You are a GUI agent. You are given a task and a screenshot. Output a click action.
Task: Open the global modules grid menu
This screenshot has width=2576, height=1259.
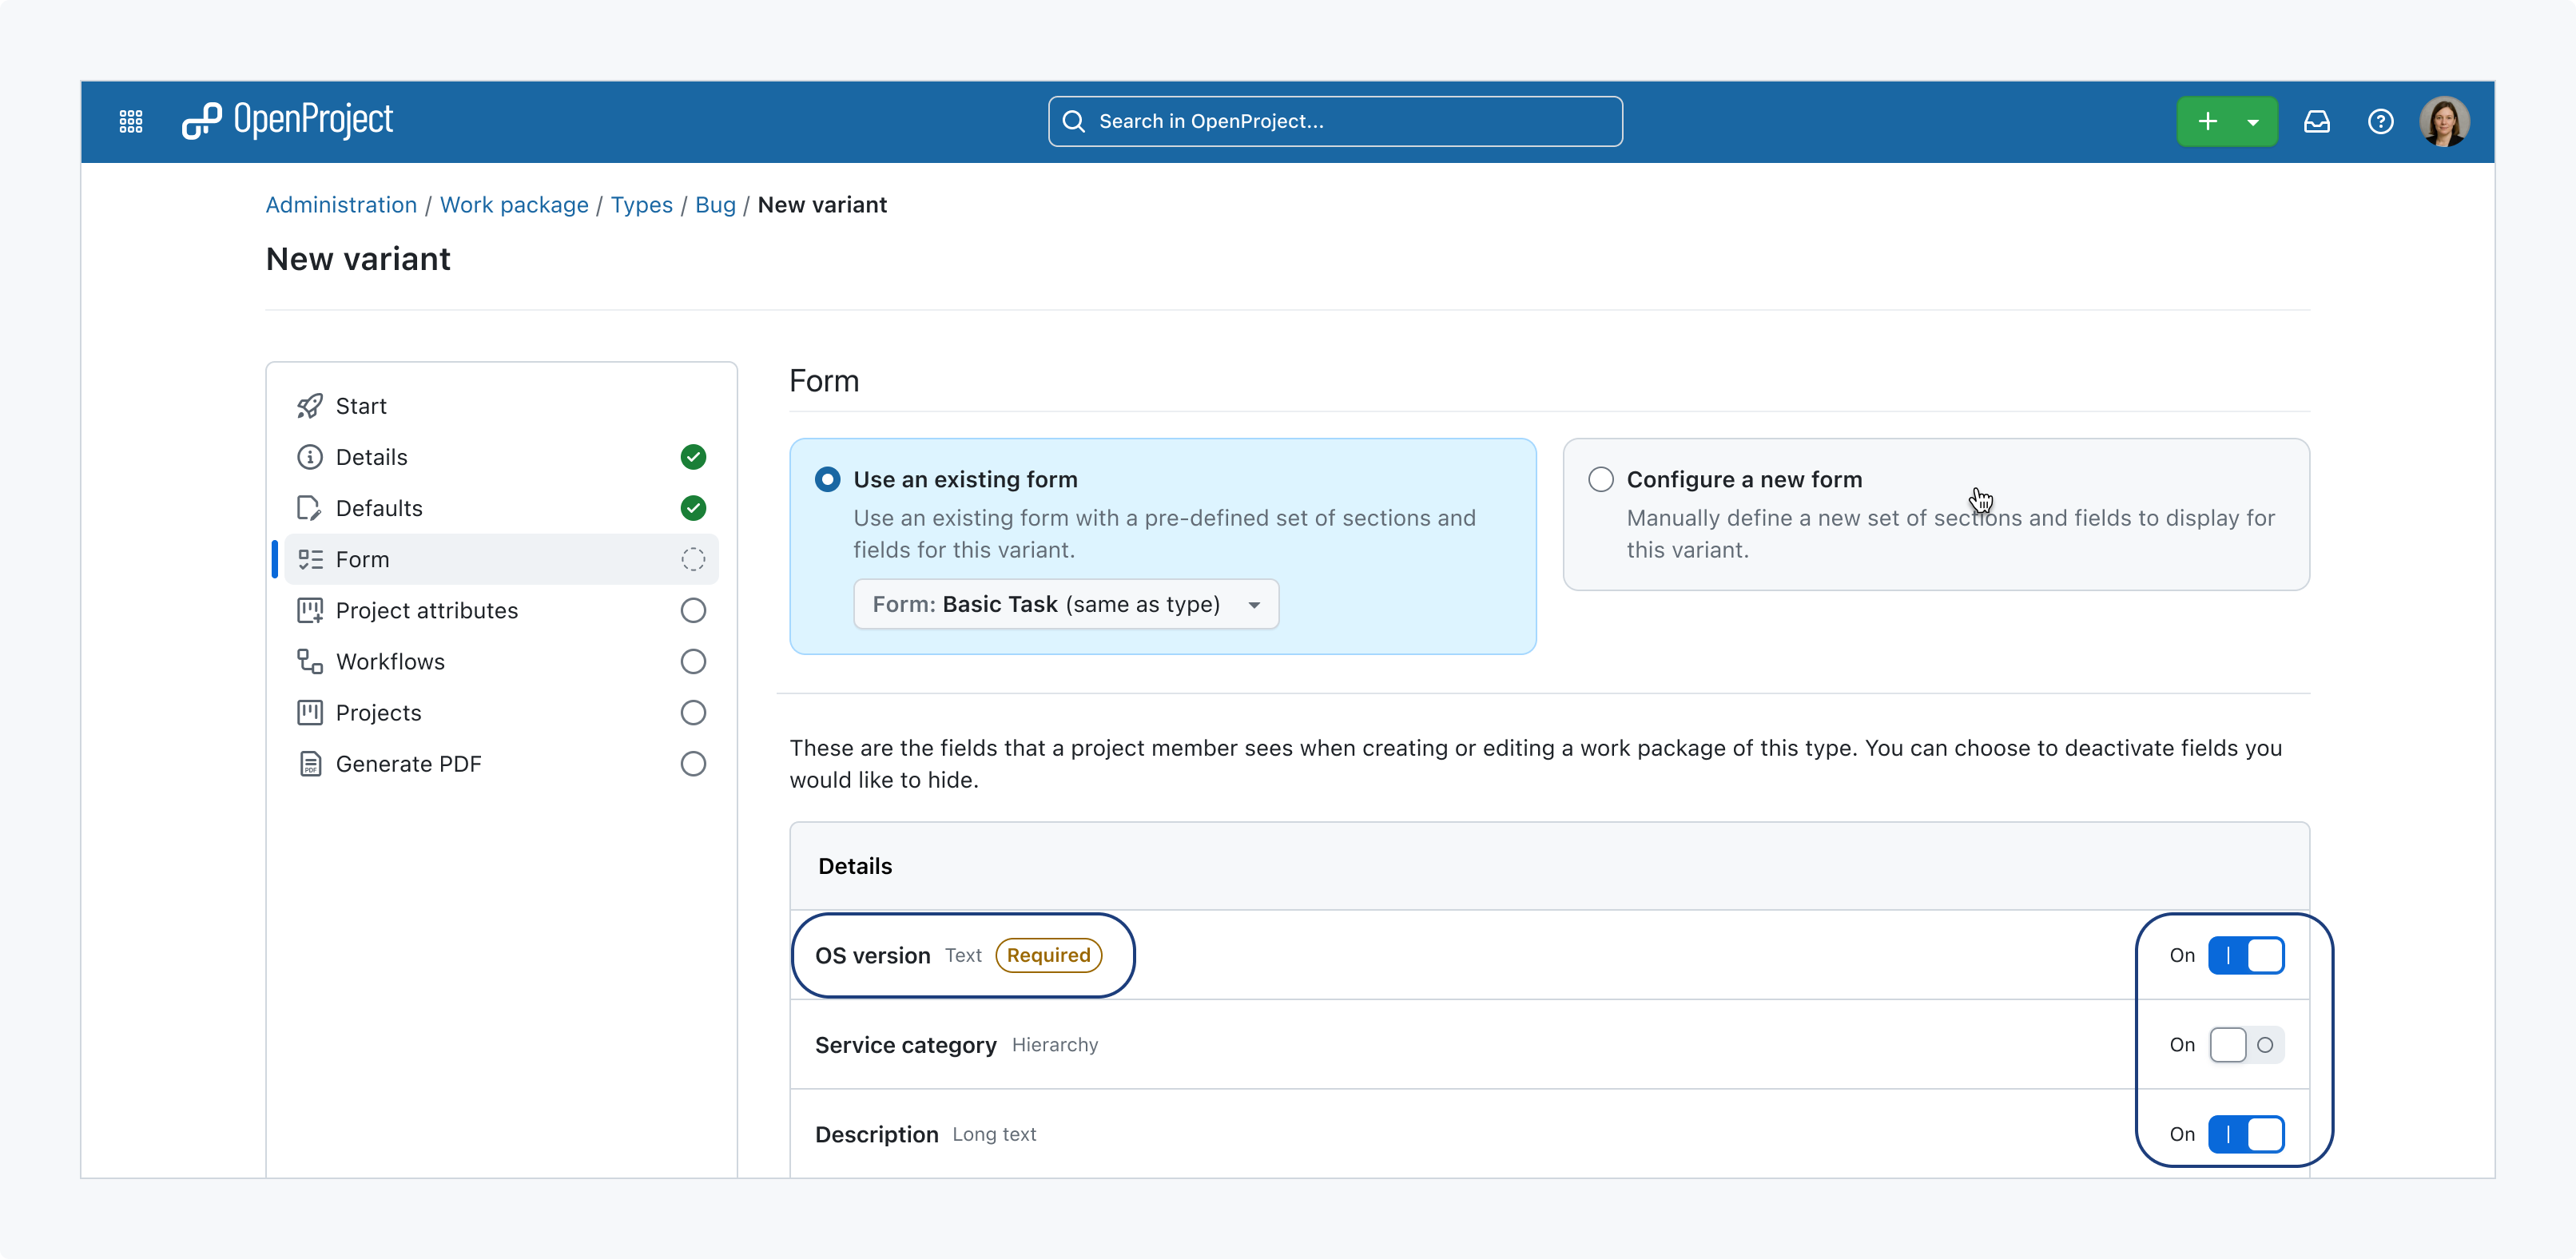(131, 121)
